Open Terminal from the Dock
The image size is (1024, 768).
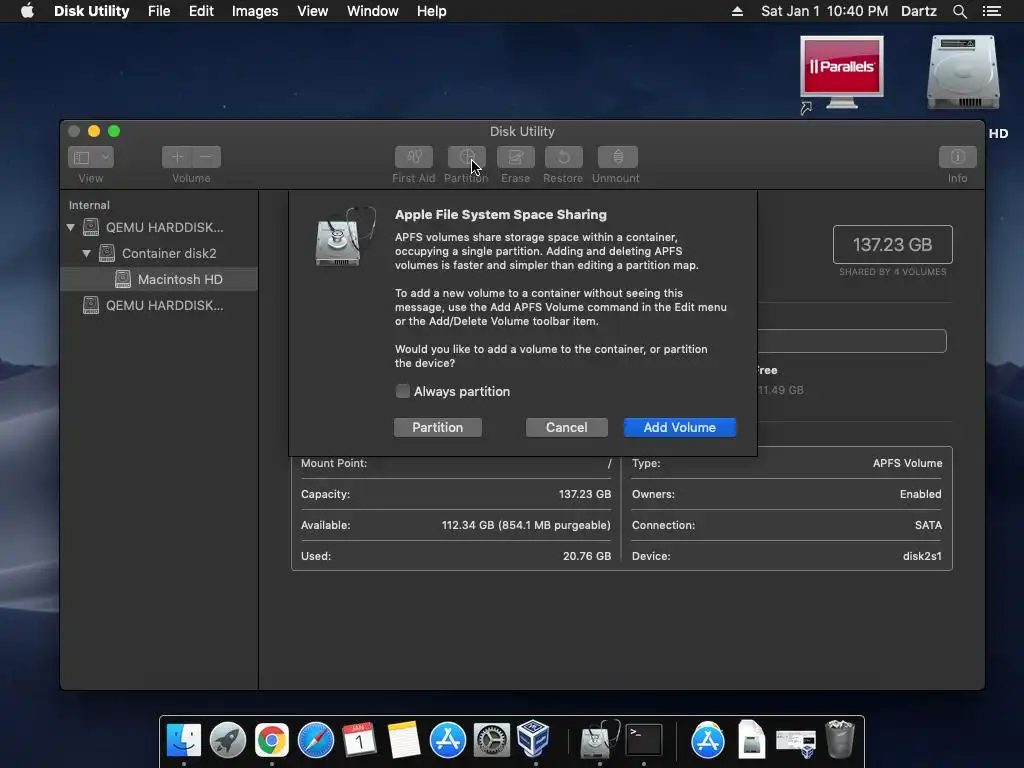643,740
